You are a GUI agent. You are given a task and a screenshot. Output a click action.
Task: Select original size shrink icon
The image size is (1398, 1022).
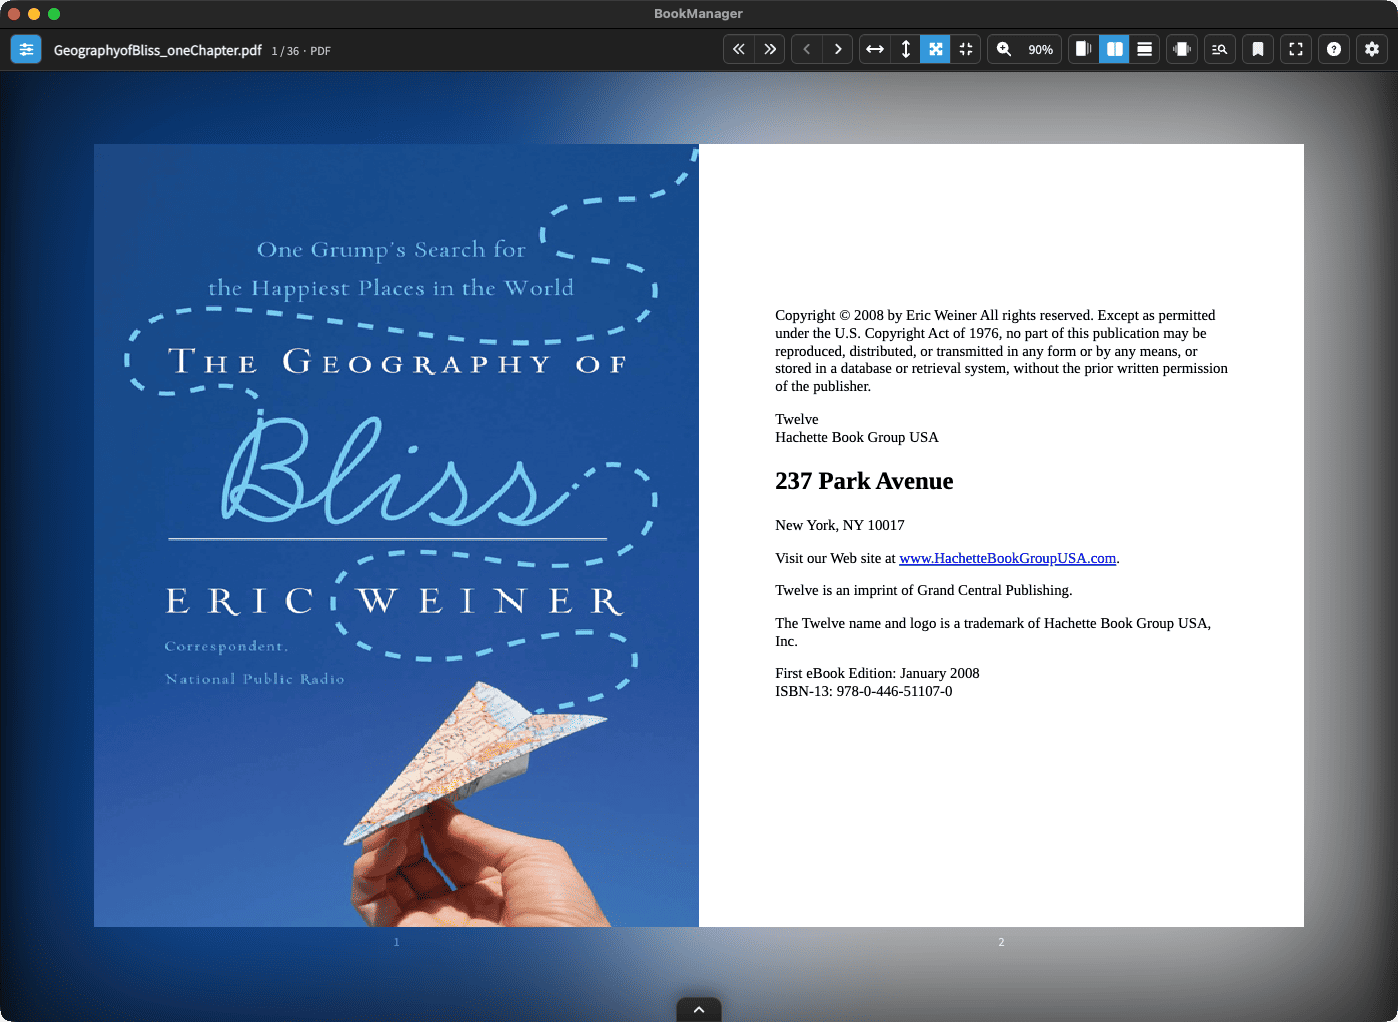[x=966, y=49]
